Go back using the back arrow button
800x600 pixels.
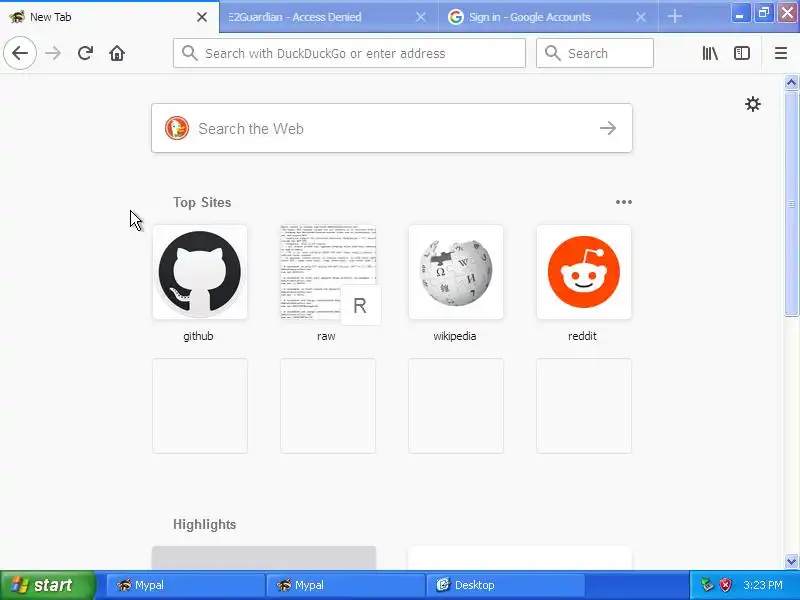point(20,53)
